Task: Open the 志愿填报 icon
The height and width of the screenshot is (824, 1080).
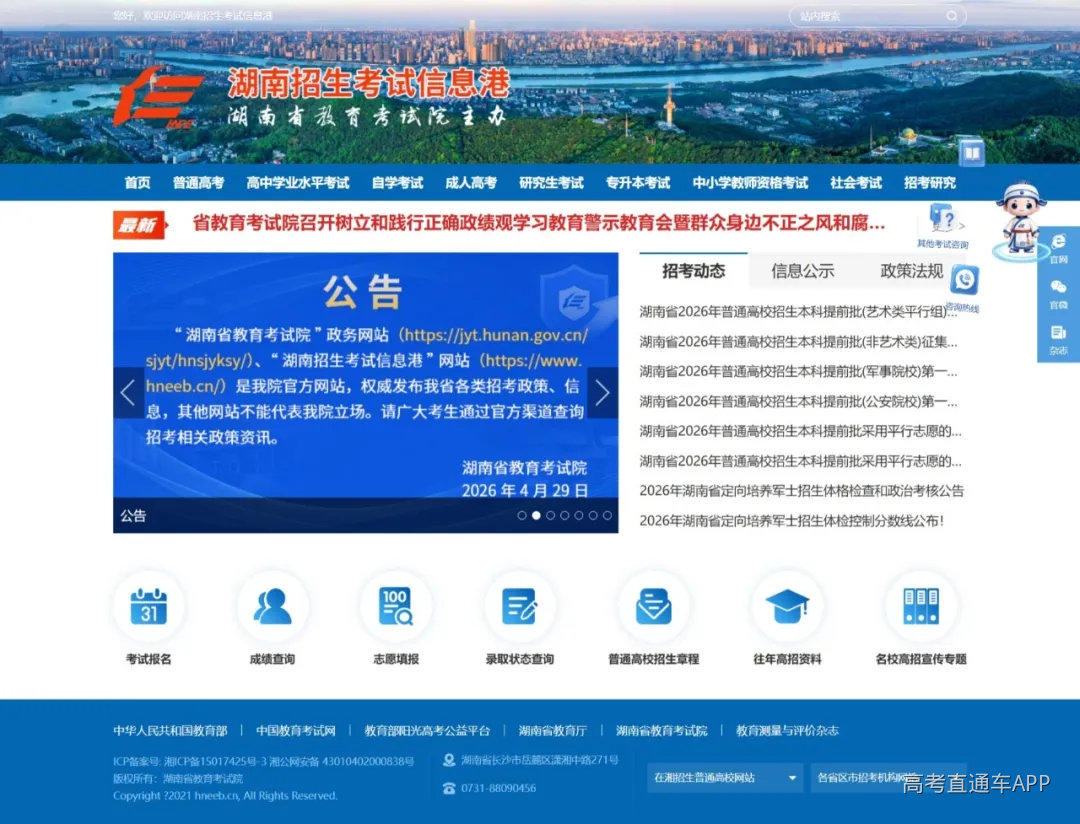Action: pyautogui.click(x=396, y=606)
